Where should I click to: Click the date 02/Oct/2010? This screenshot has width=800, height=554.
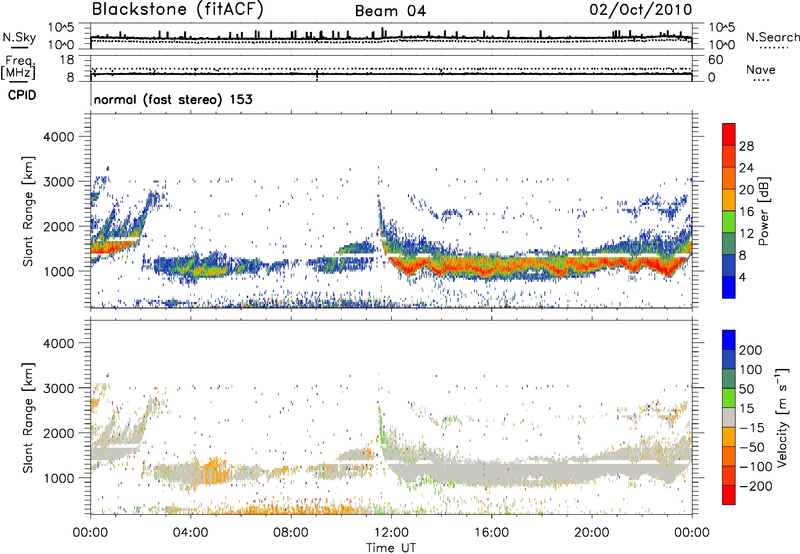(641, 10)
